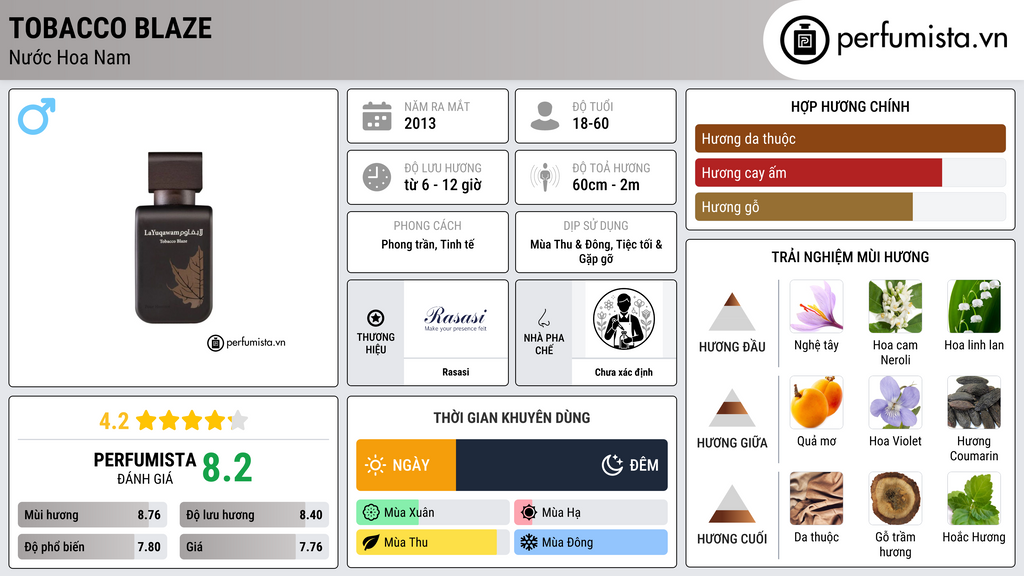Click the Hoa cam Neroli thumbnail
Viewport: 1024px width, 576px height.
pos(895,307)
